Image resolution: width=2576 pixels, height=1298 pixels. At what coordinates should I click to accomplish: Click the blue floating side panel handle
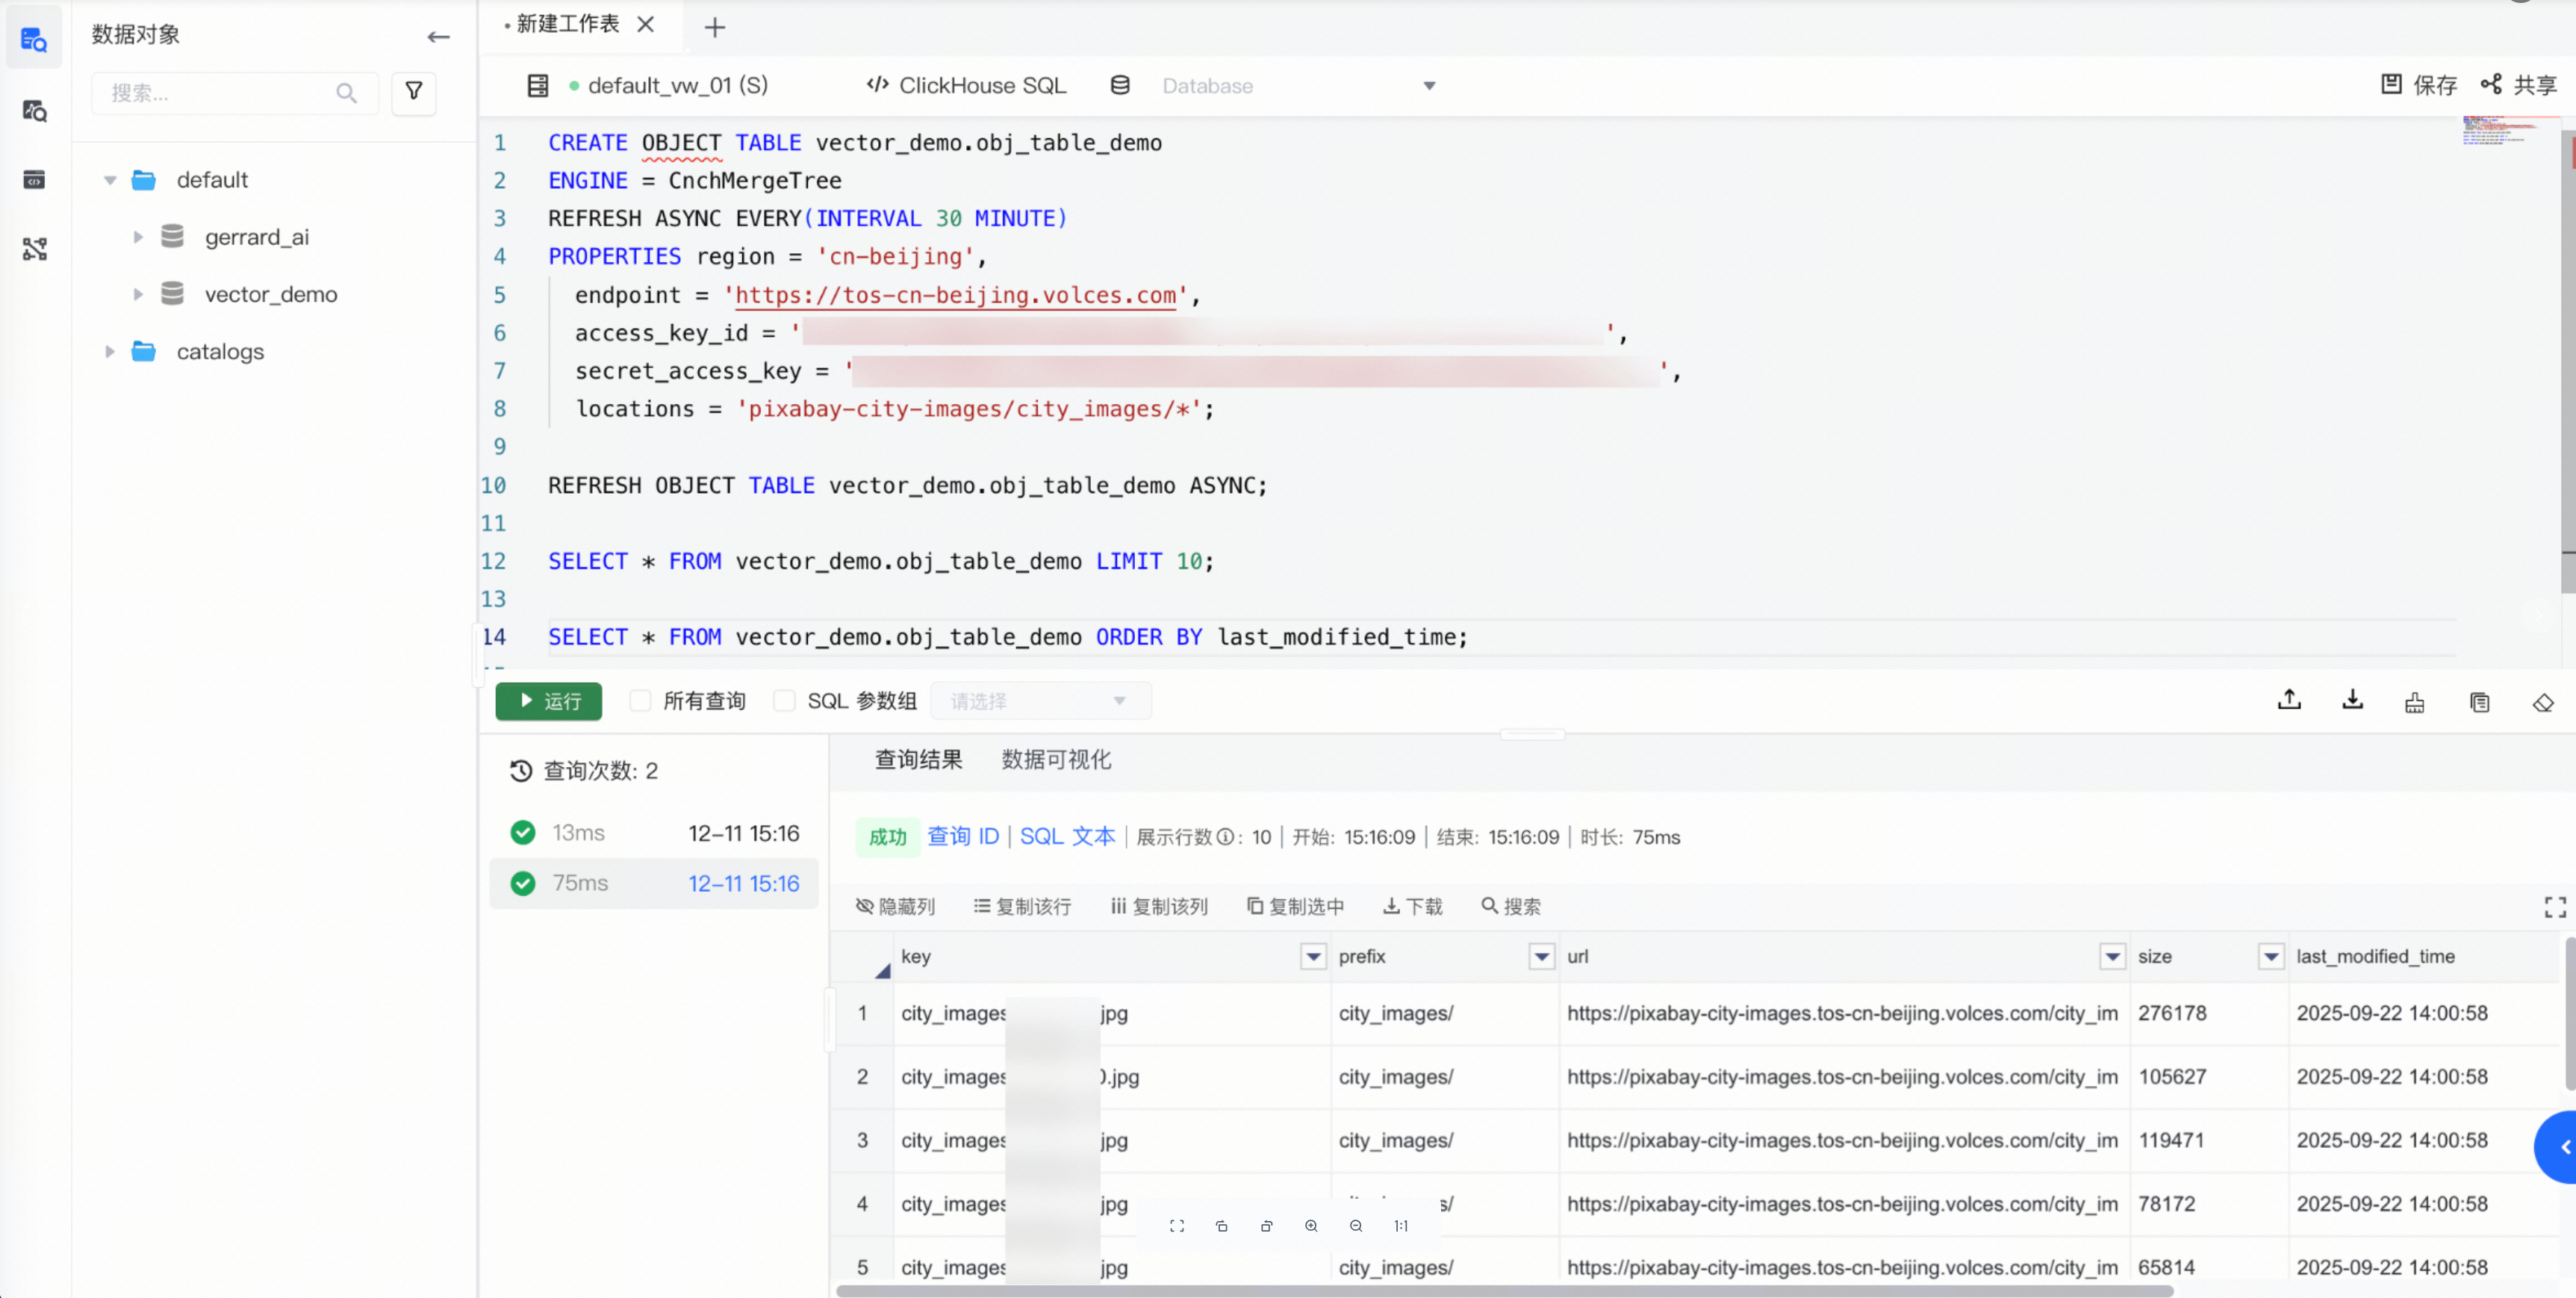pos(2556,1147)
